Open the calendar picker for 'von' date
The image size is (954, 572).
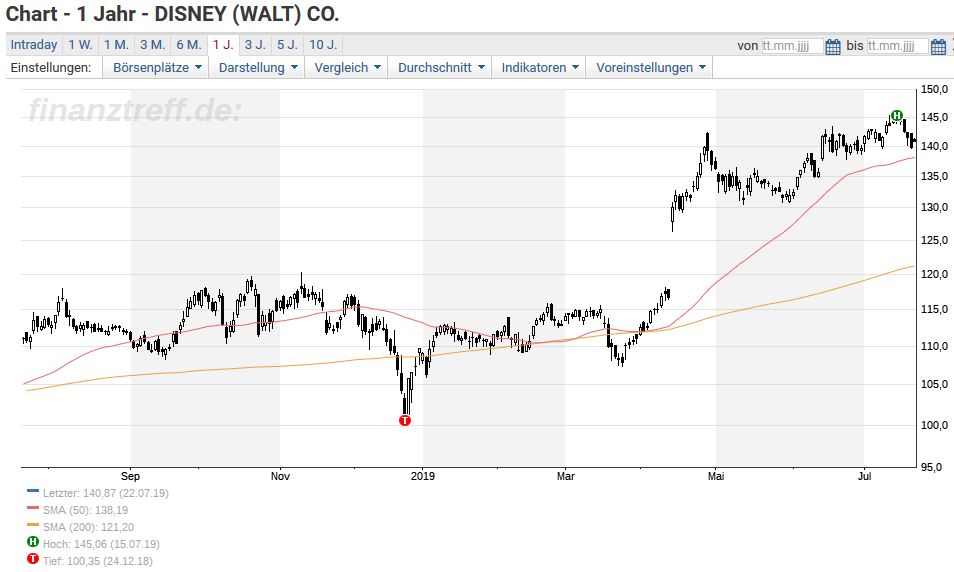point(833,46)
